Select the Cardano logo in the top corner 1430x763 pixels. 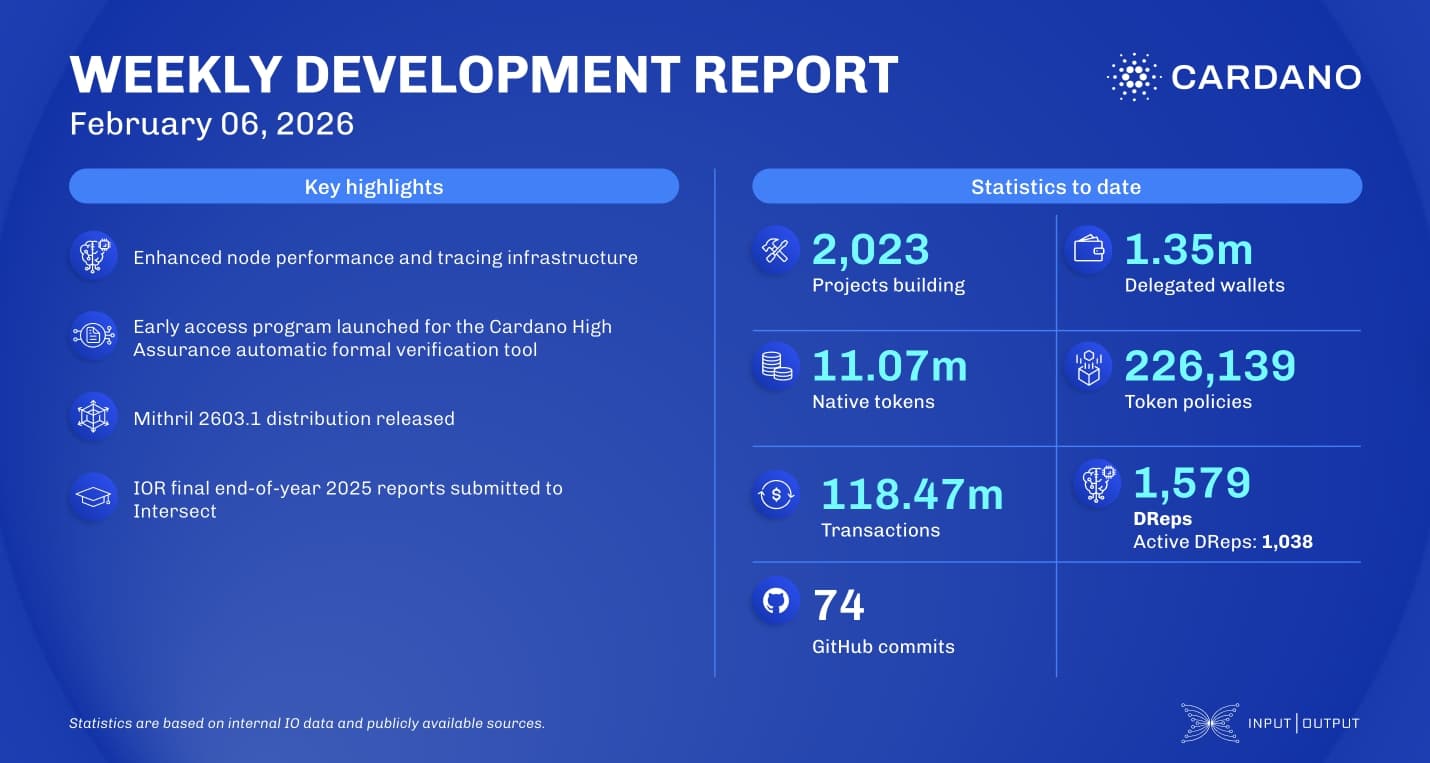click(1234, 77)
